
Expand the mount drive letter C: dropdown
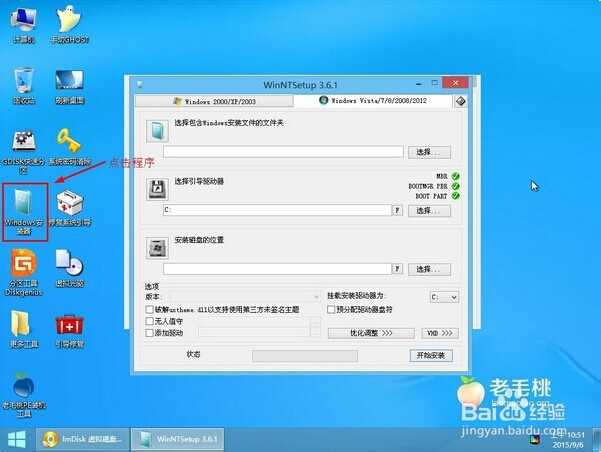click(444, 297)
